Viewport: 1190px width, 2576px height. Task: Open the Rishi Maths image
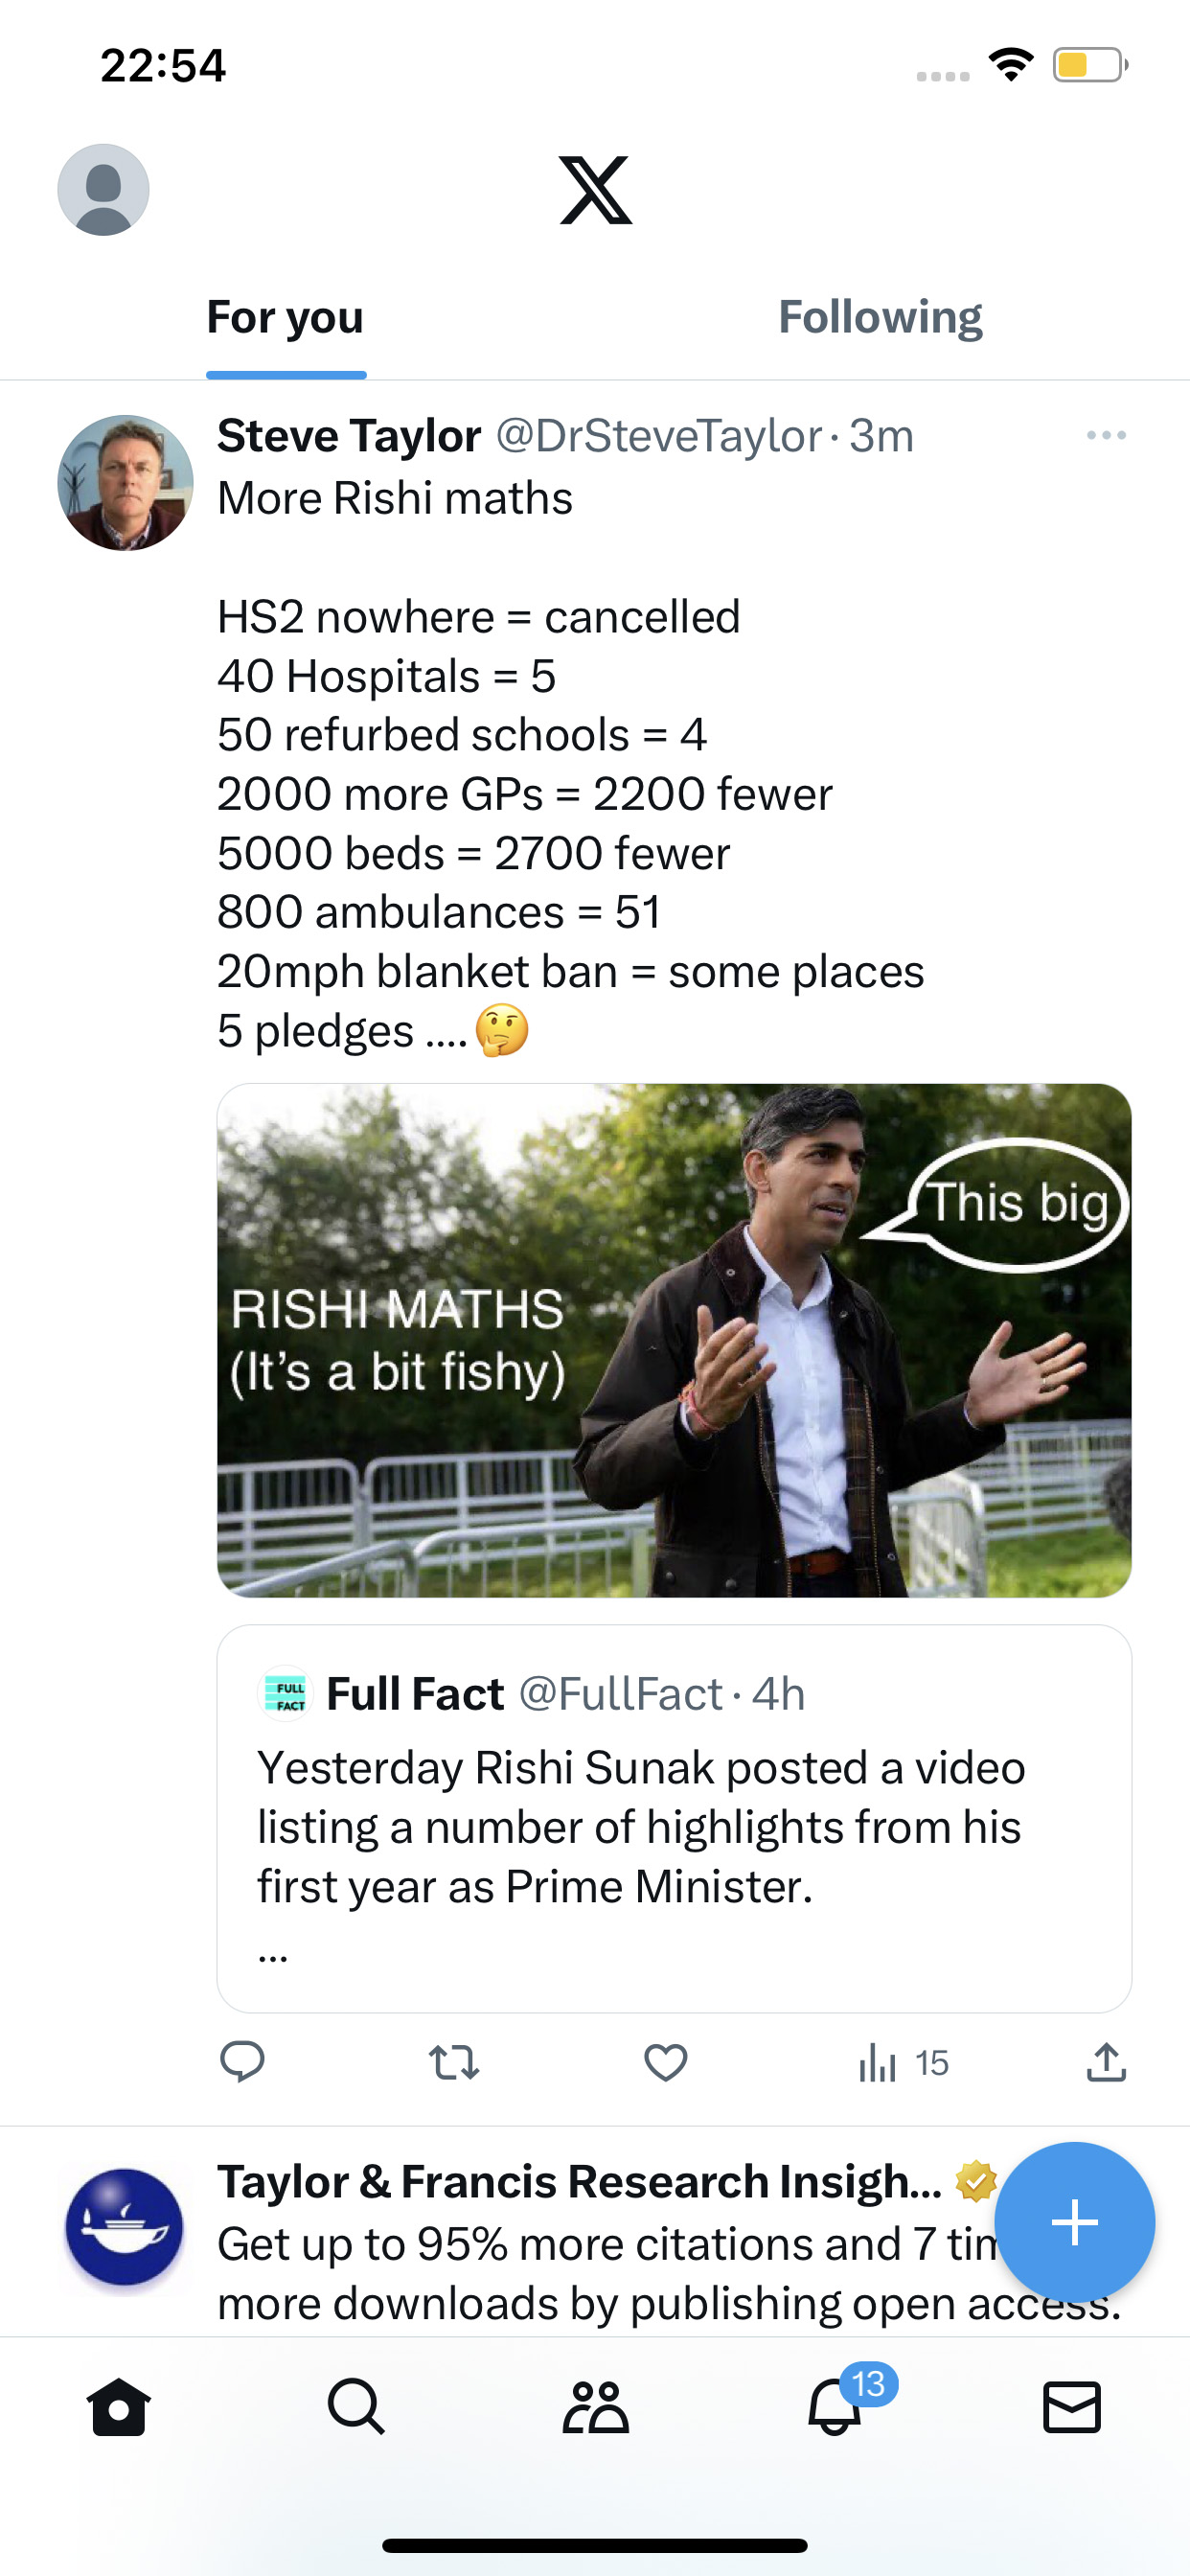point(674,1340)
